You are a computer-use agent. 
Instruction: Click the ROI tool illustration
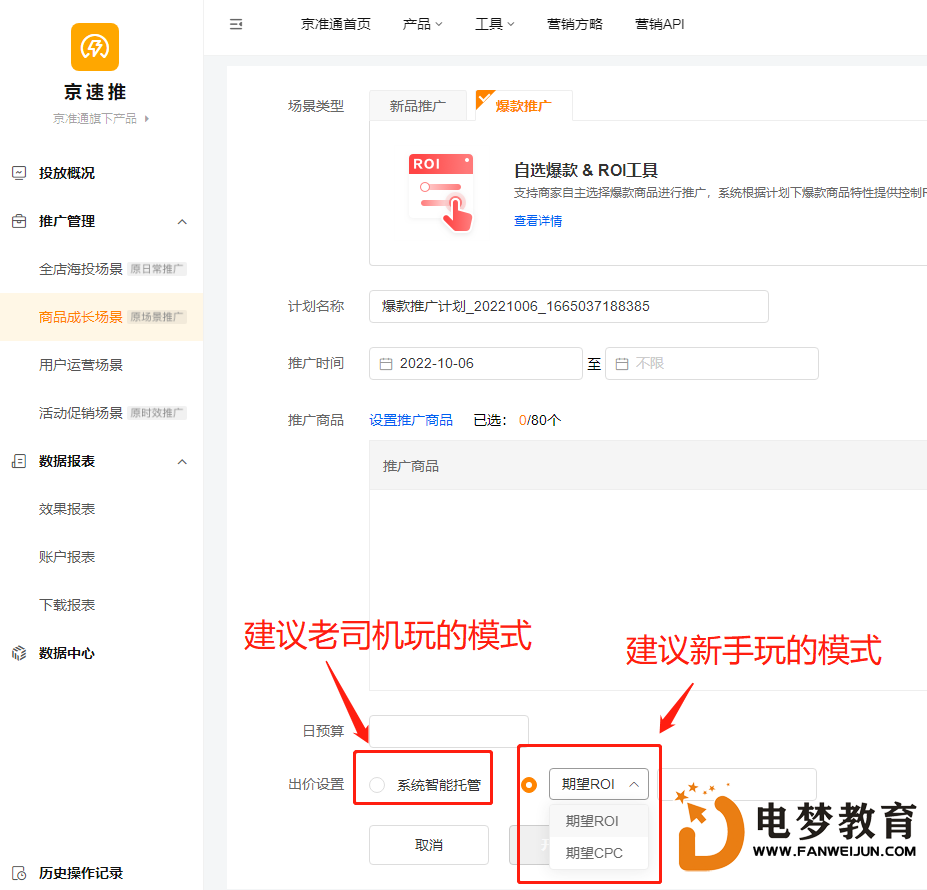click(x=441, y=192)
